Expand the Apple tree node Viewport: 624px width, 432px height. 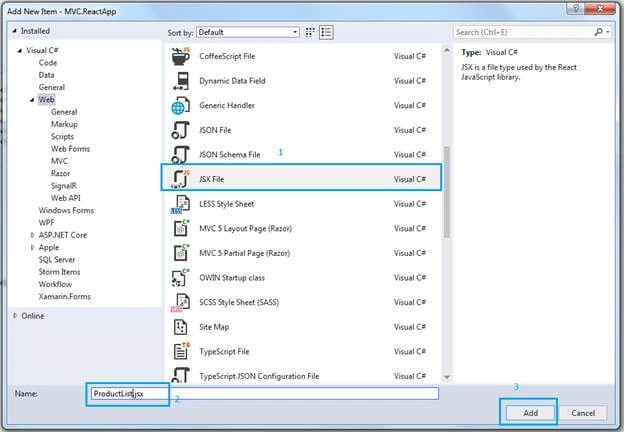point(32,247)
